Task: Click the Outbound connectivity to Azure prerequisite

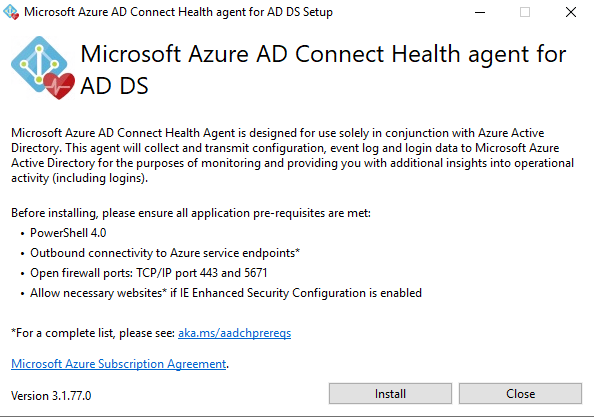Action: click(x=165, y=253)
